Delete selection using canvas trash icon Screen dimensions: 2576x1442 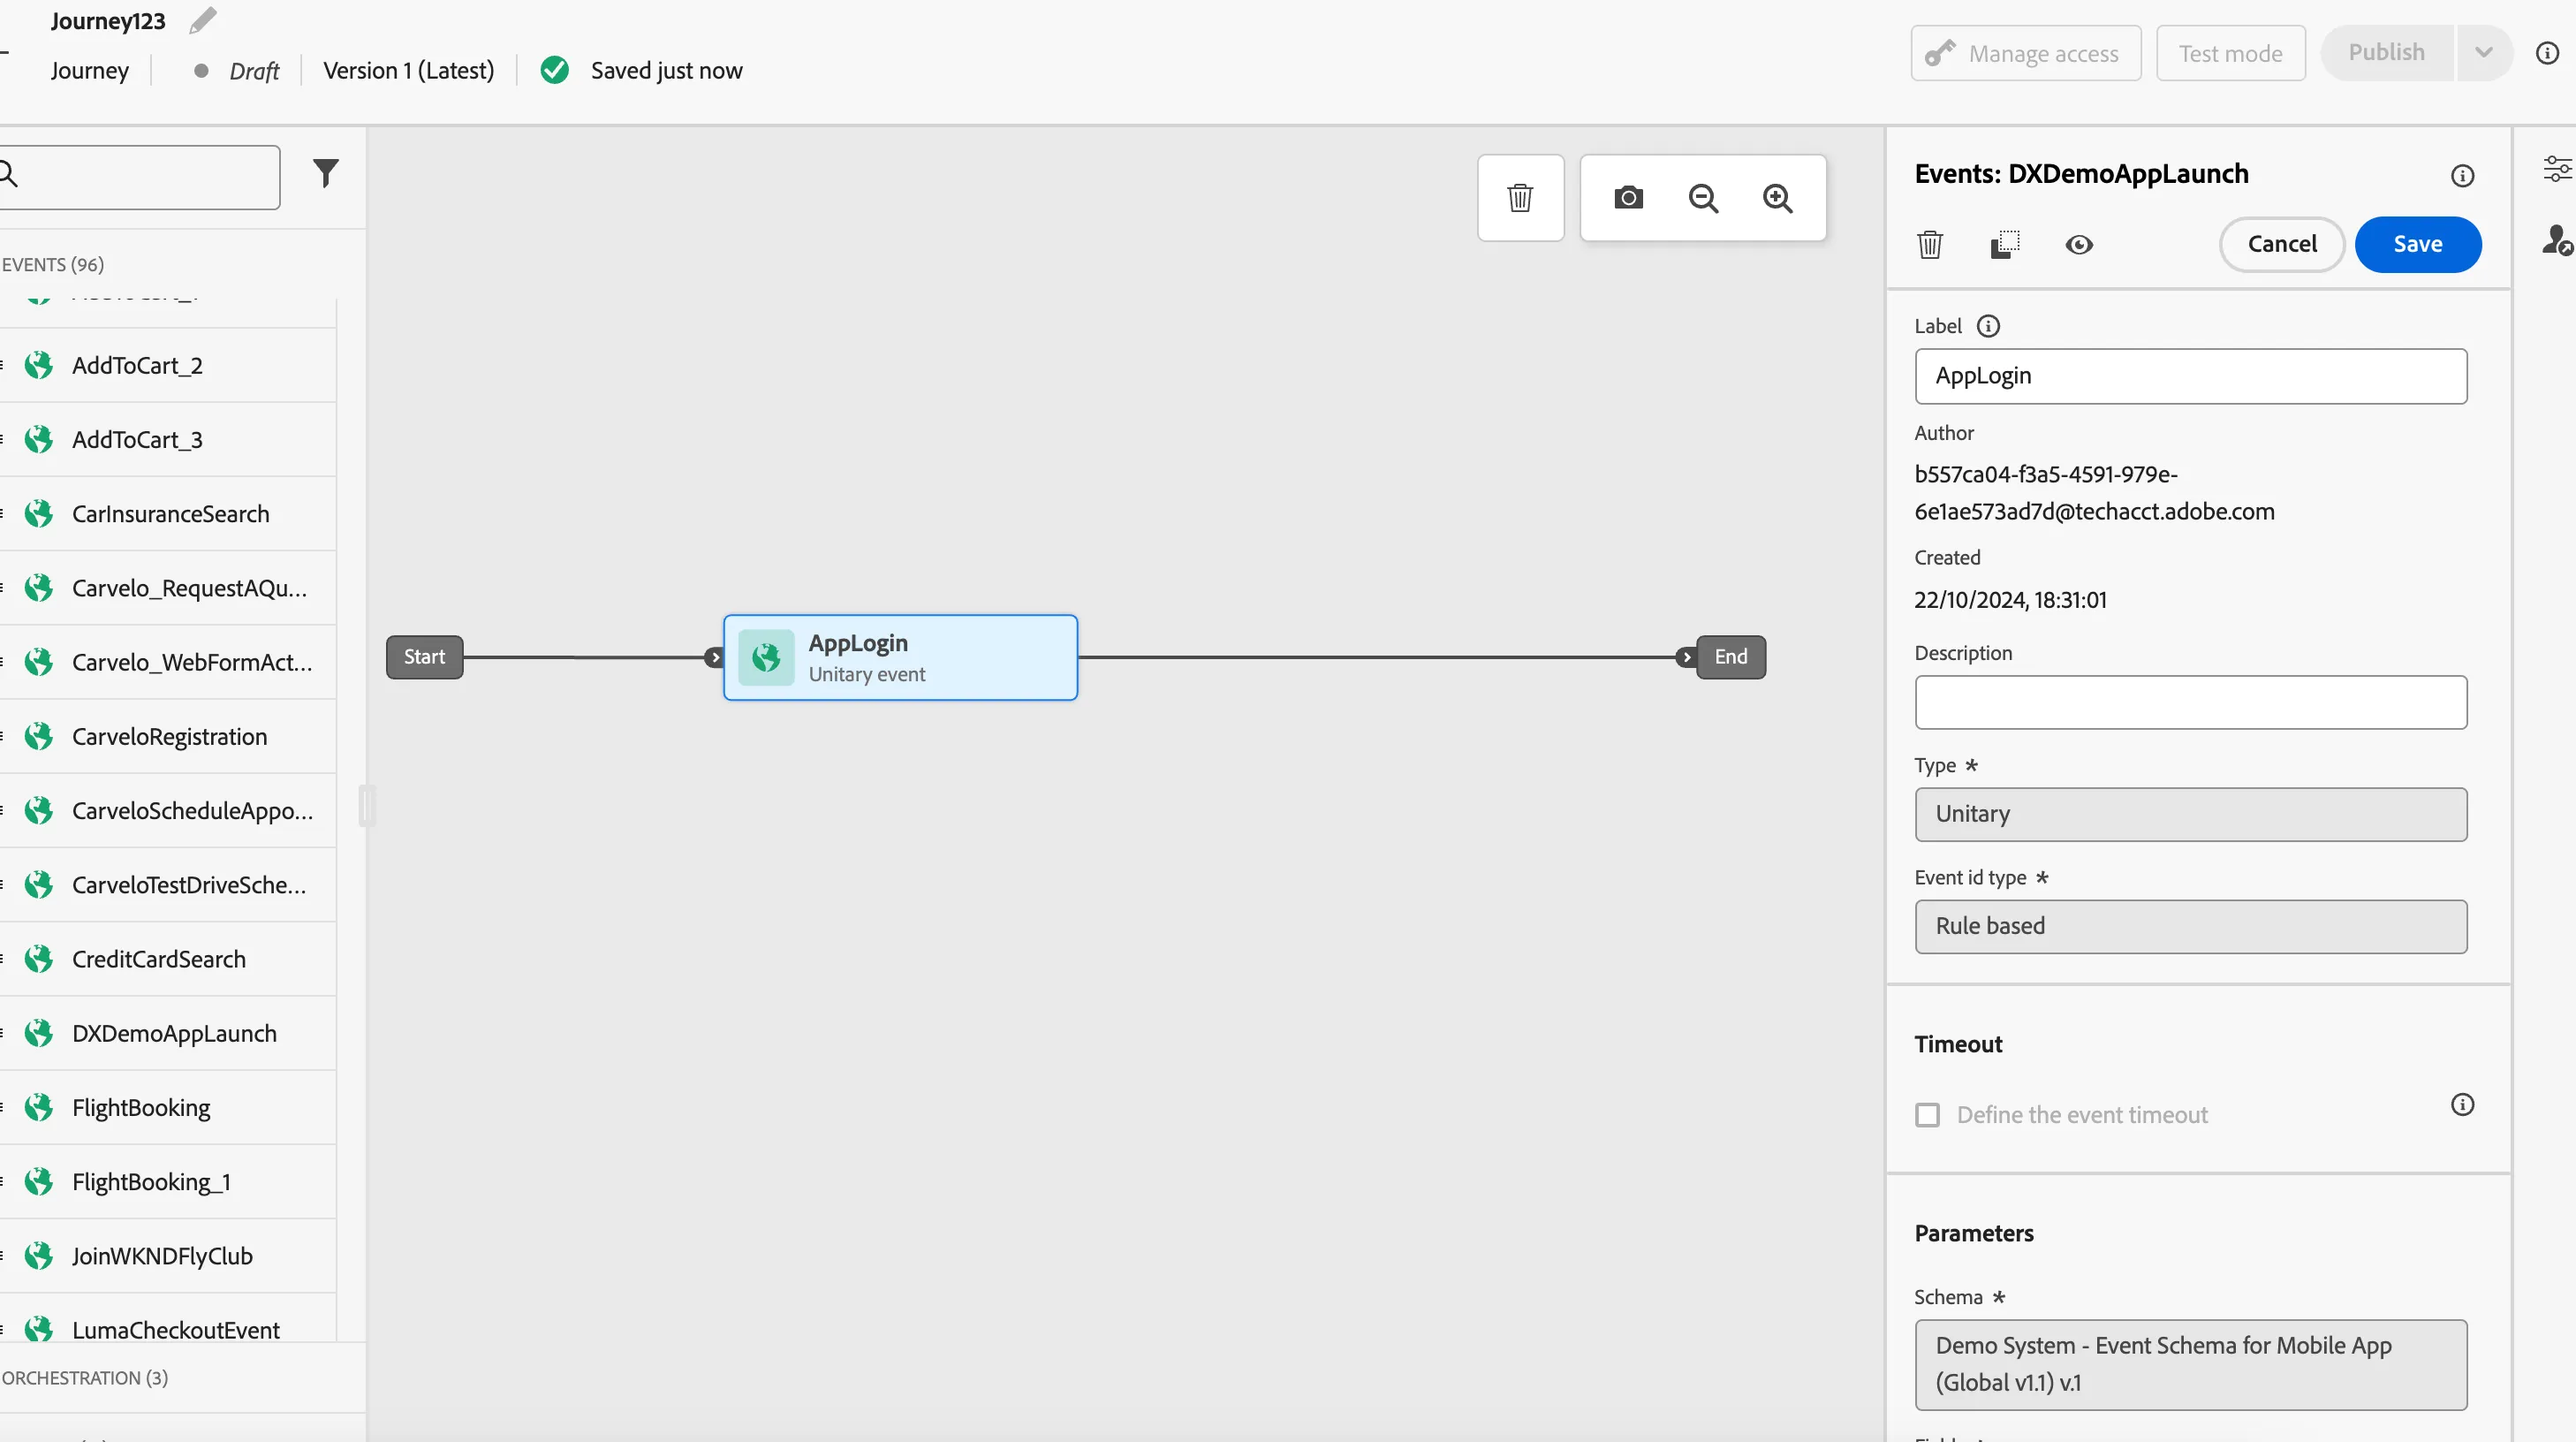coord(1520,197)
